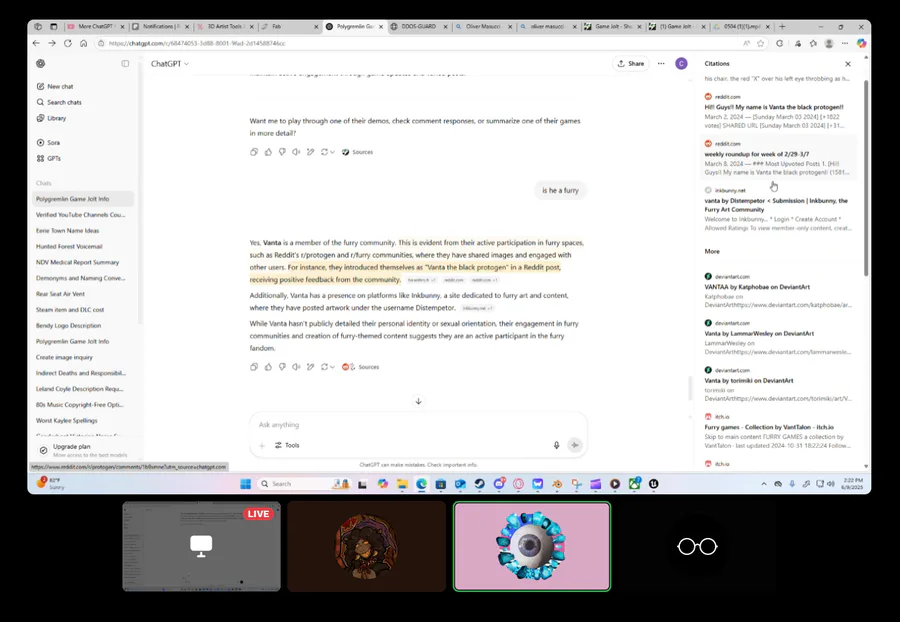Switch to the 'Oliver Masucci' browser tab
Image resolution: width=900 pixels, height=622 pixels.
483,26
